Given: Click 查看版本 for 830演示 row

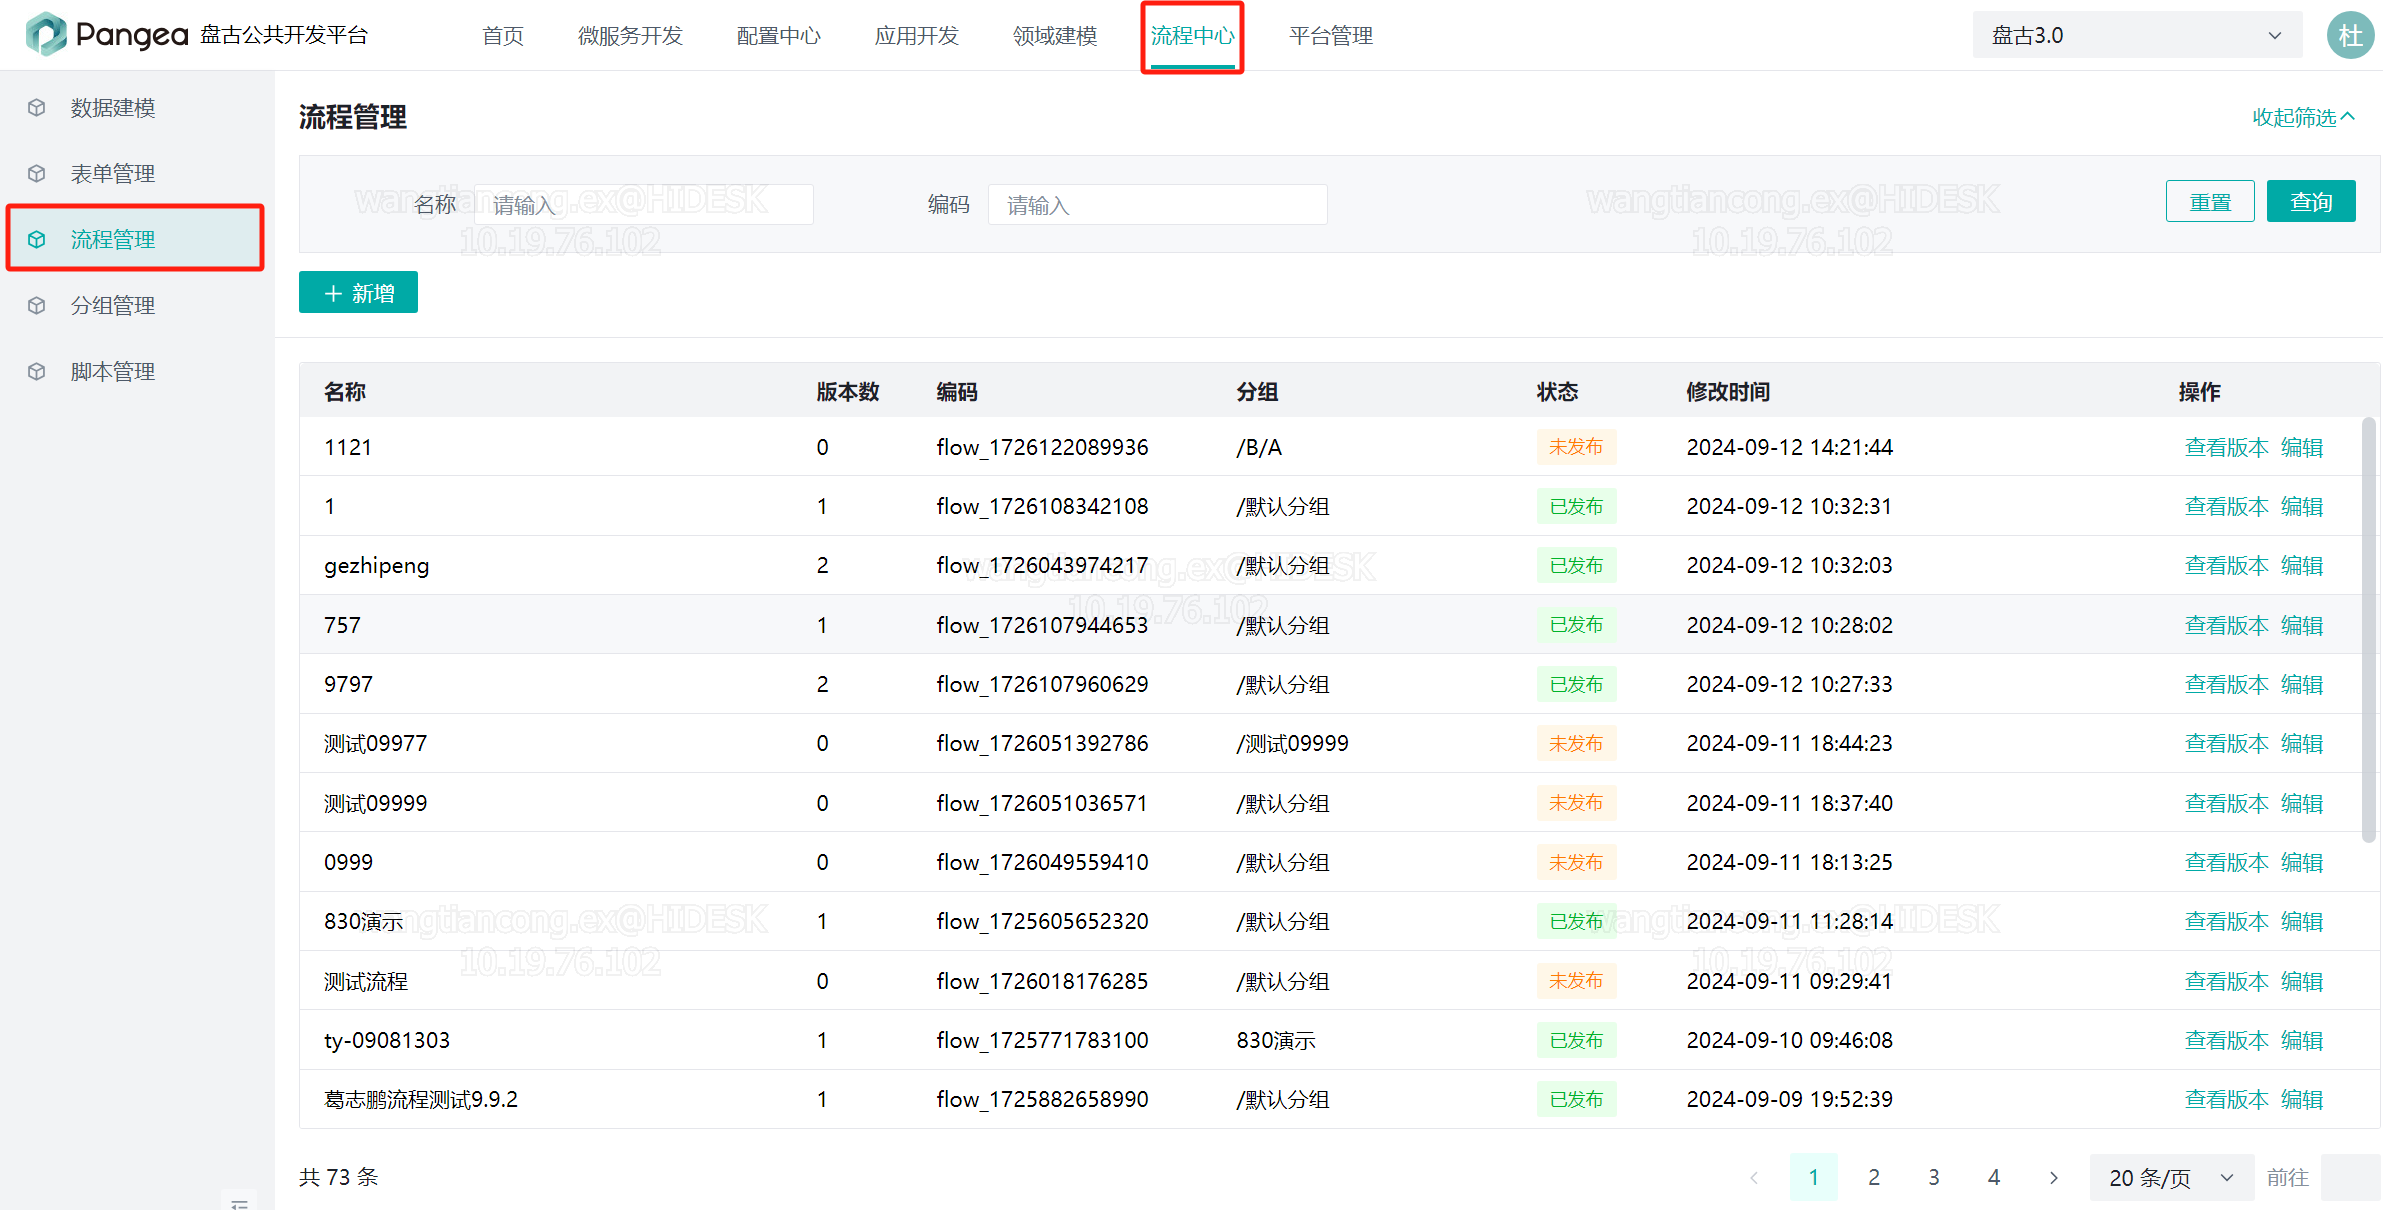Looking at the screenshot, I should [x=2226, y=921].
